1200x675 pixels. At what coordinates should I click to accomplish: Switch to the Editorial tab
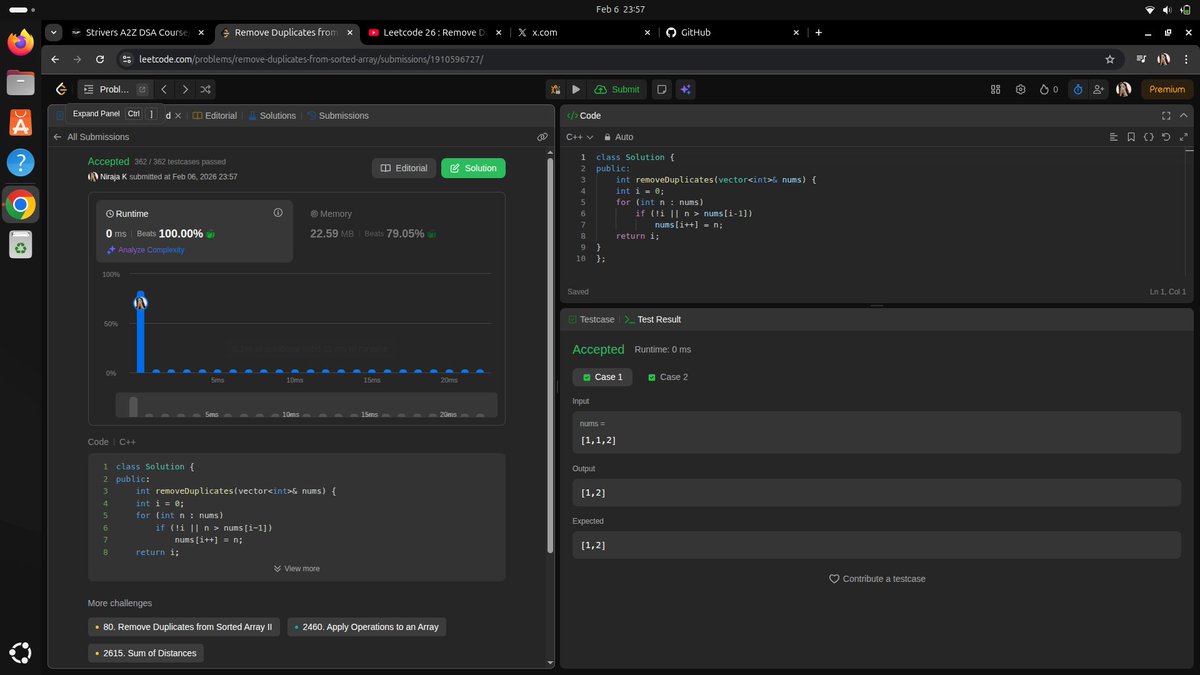click(215, 115)
